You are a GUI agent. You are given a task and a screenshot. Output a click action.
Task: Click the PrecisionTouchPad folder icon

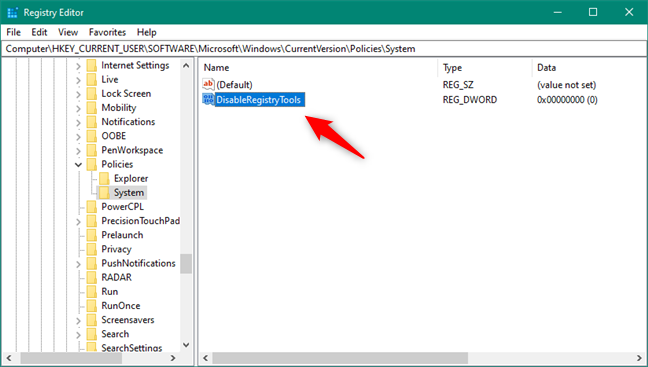click(92, 221)
